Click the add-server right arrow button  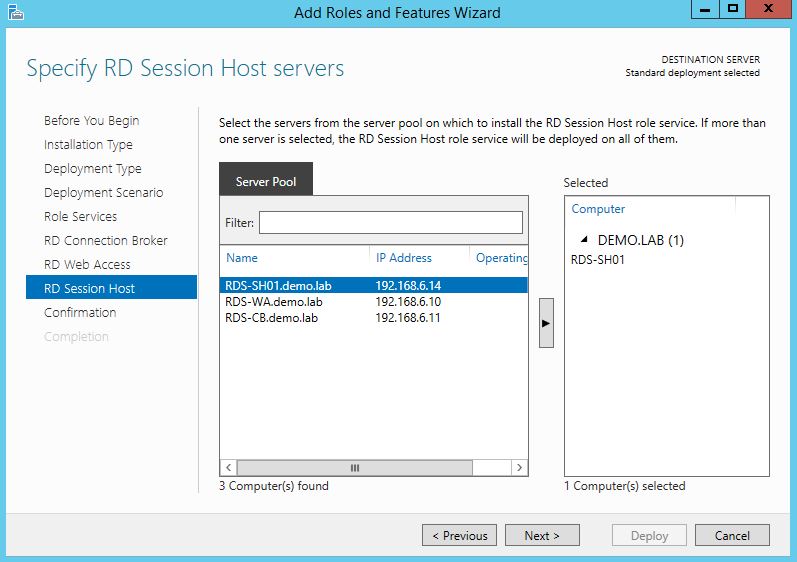[546, 322]
